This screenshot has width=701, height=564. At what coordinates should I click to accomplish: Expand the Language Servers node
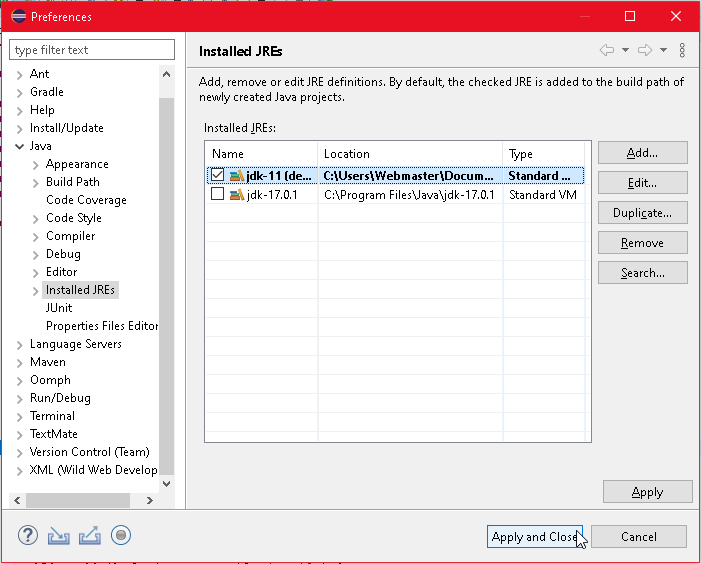(19, 345)
